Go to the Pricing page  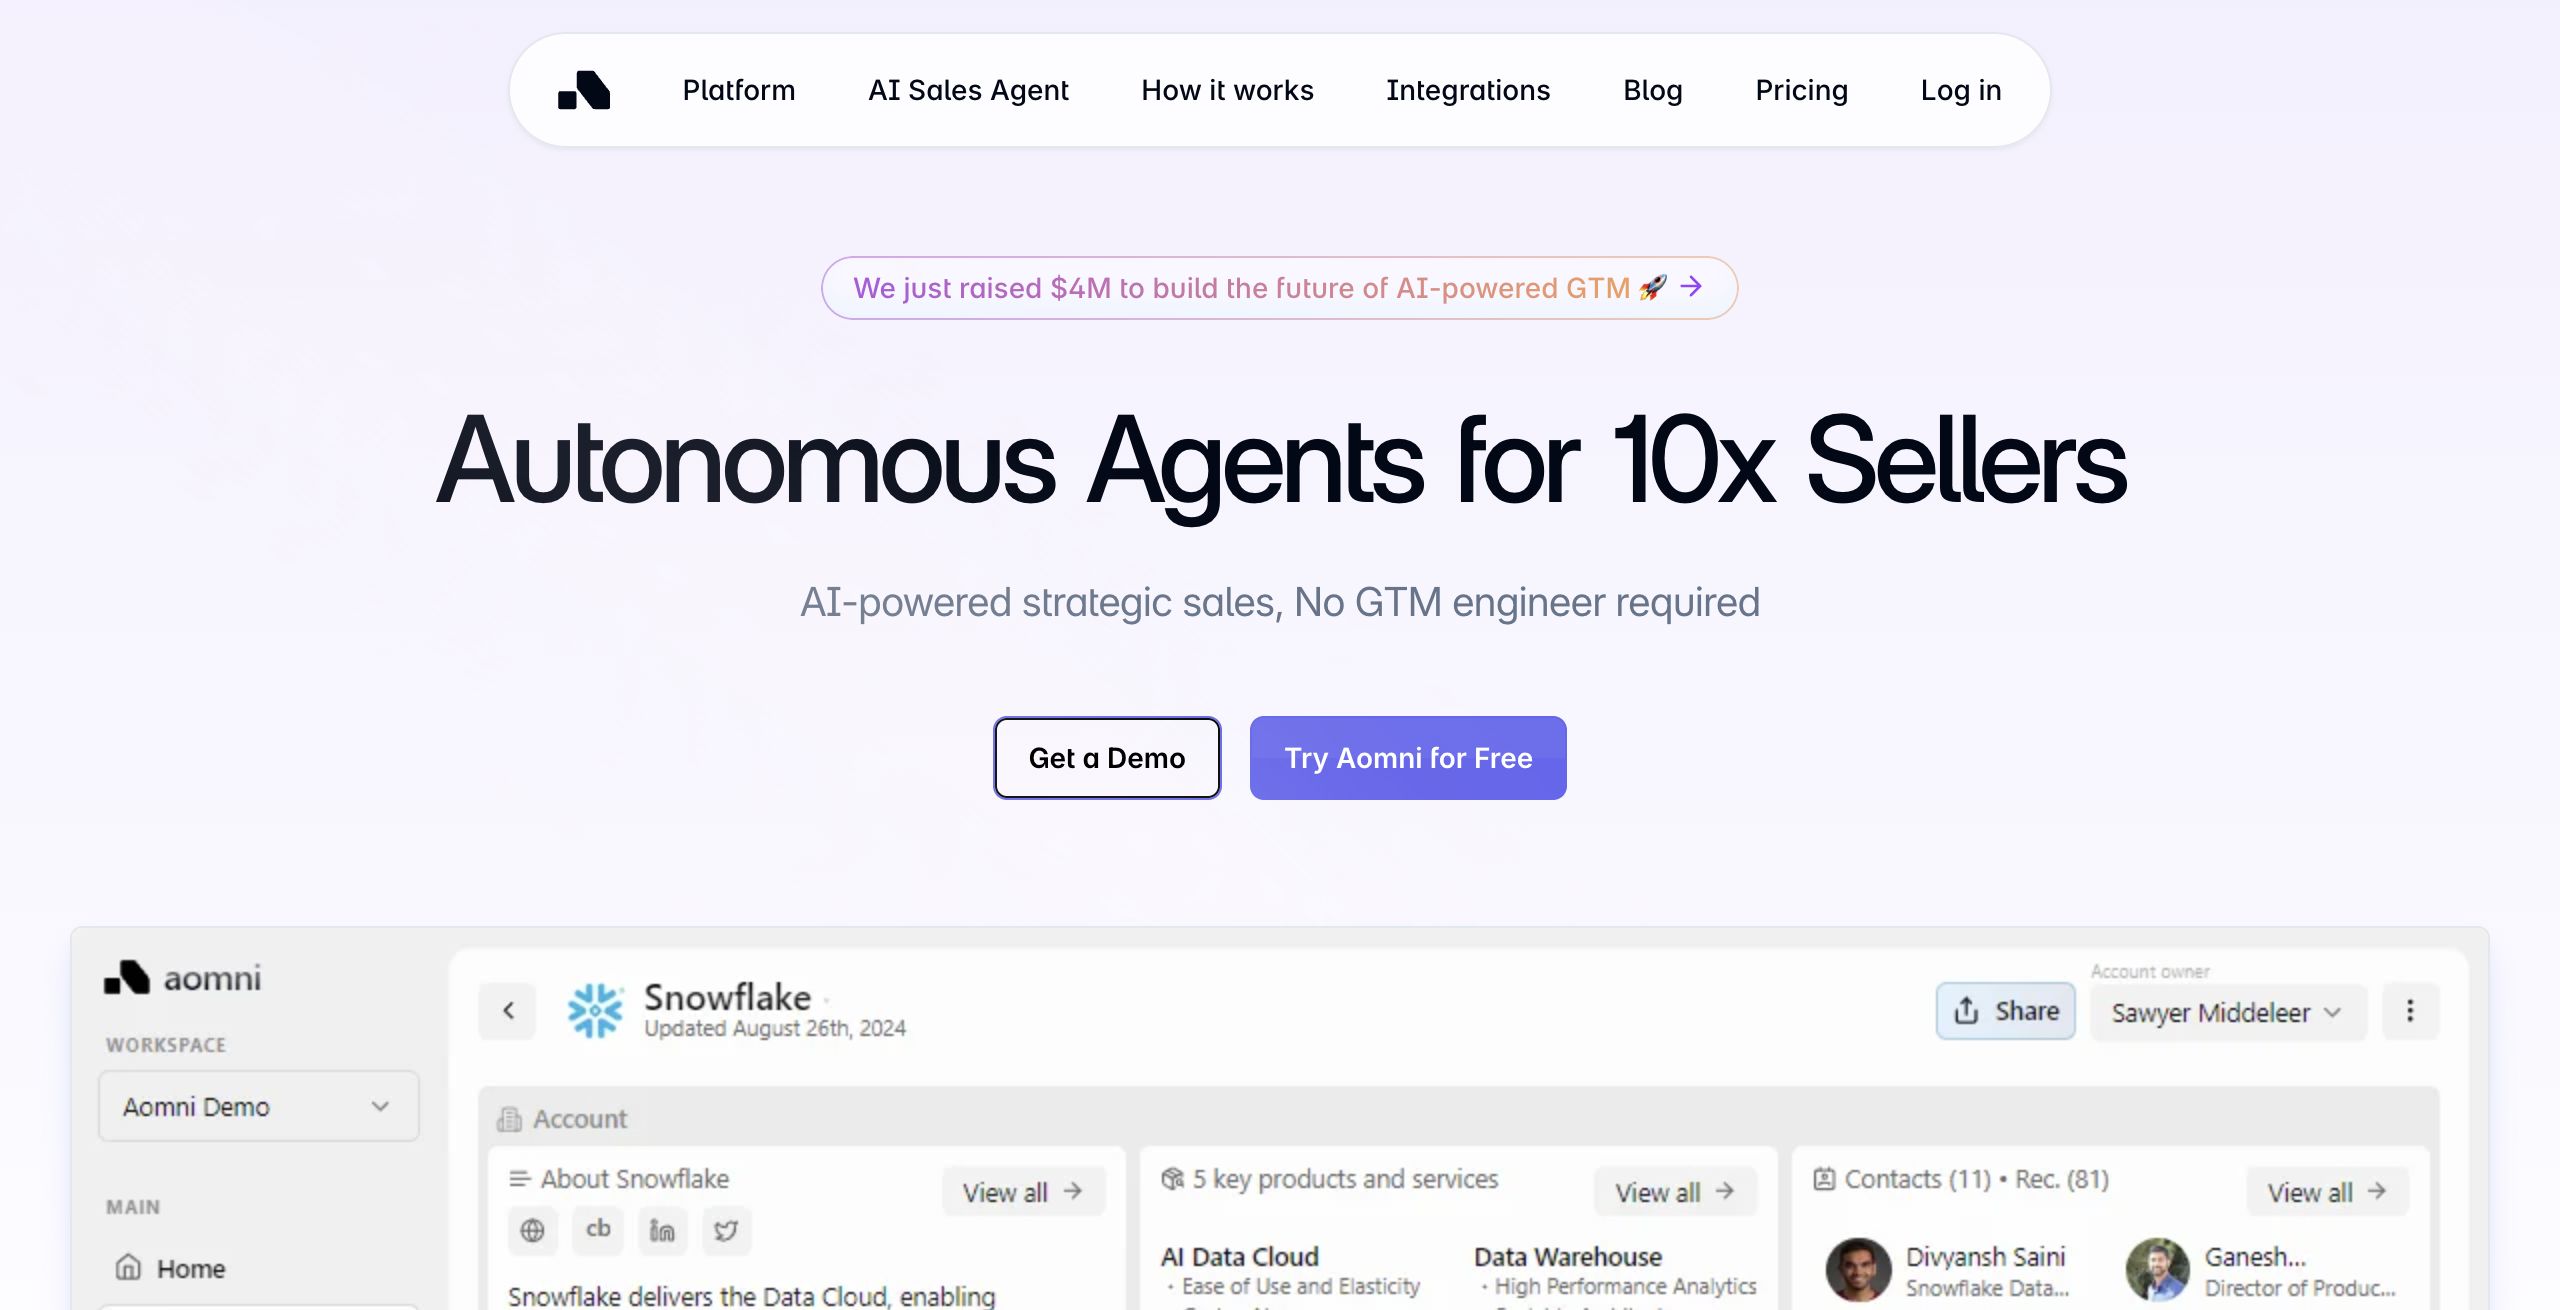tap(1801, 90)
